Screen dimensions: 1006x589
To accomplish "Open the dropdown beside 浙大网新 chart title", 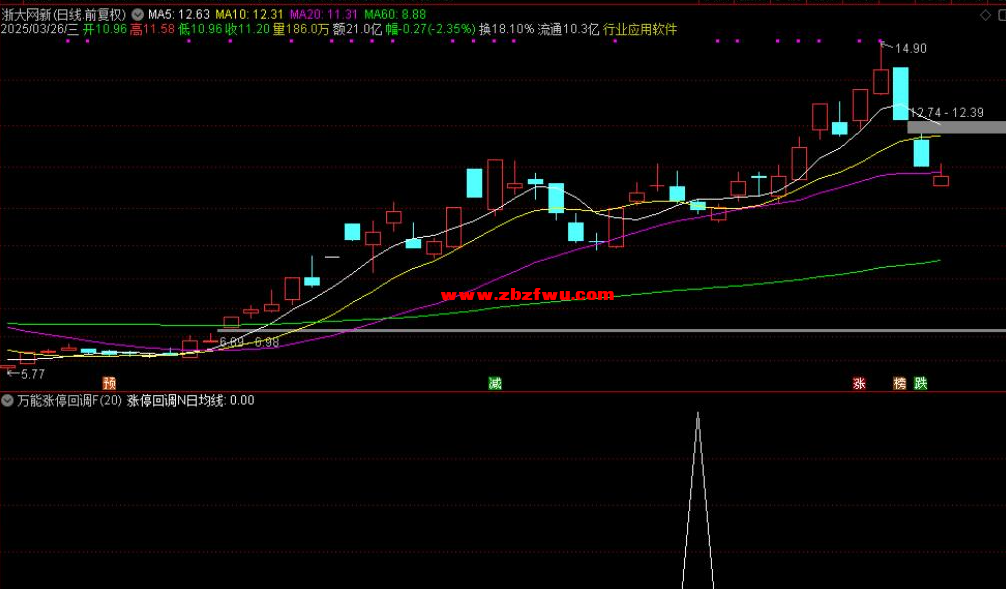I will pyautogui.click(x=138, y=14).
